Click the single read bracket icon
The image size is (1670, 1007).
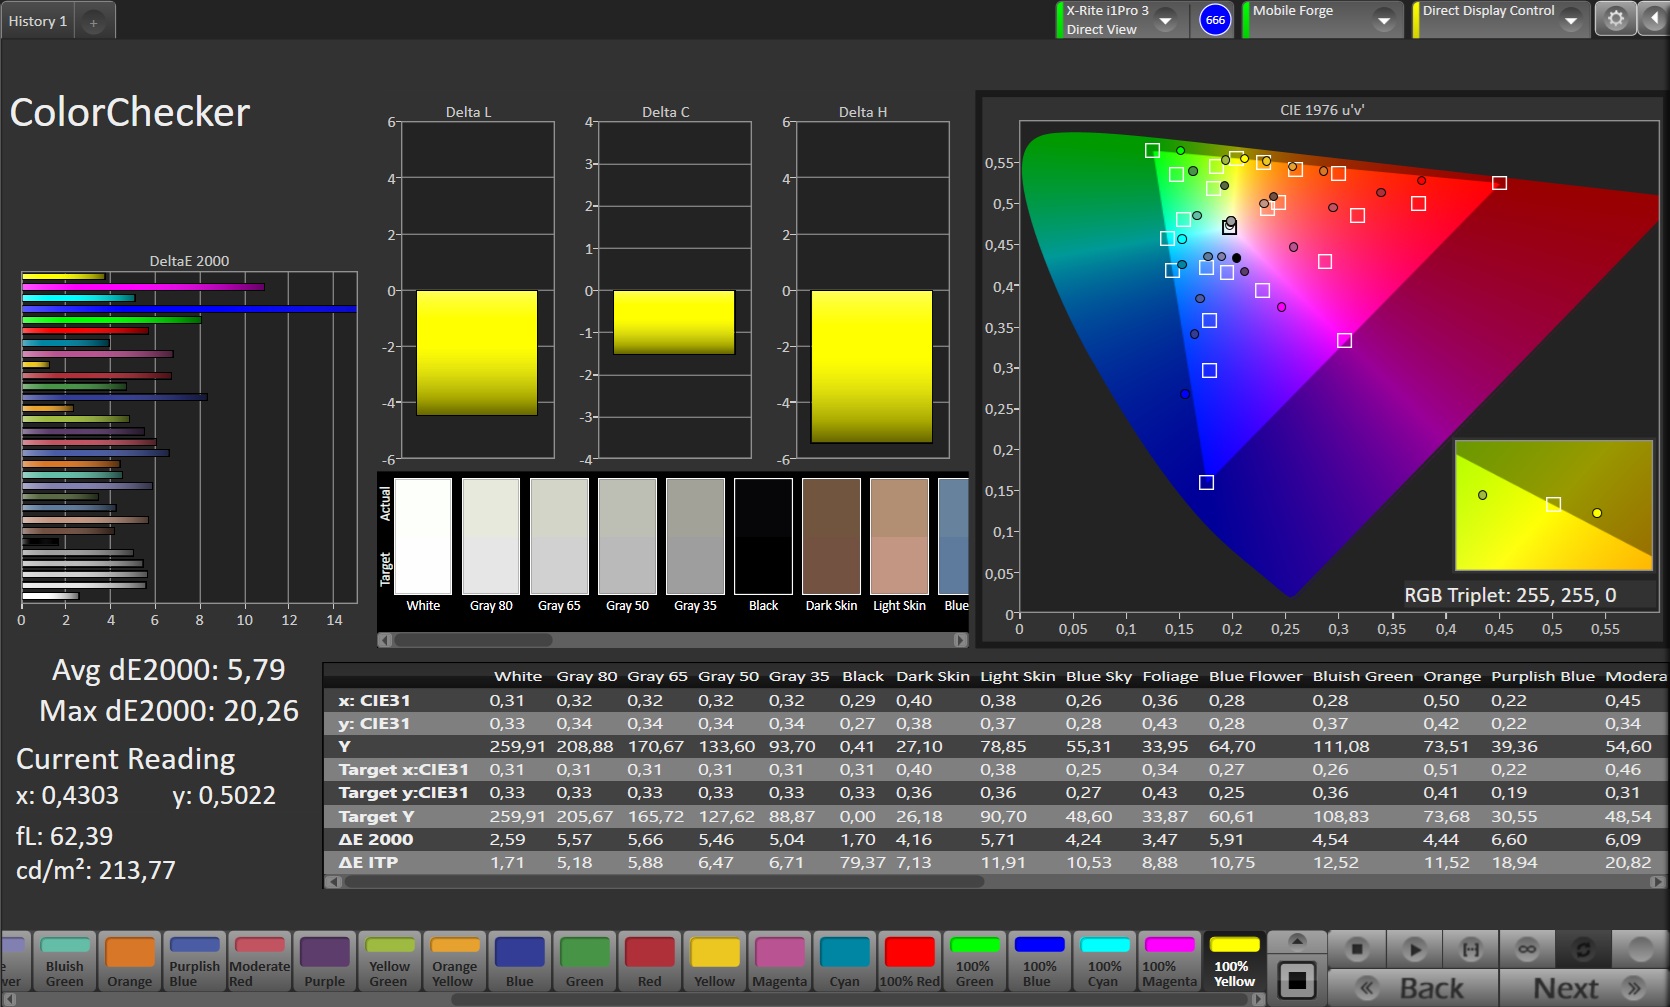(x=1471, y=948)
